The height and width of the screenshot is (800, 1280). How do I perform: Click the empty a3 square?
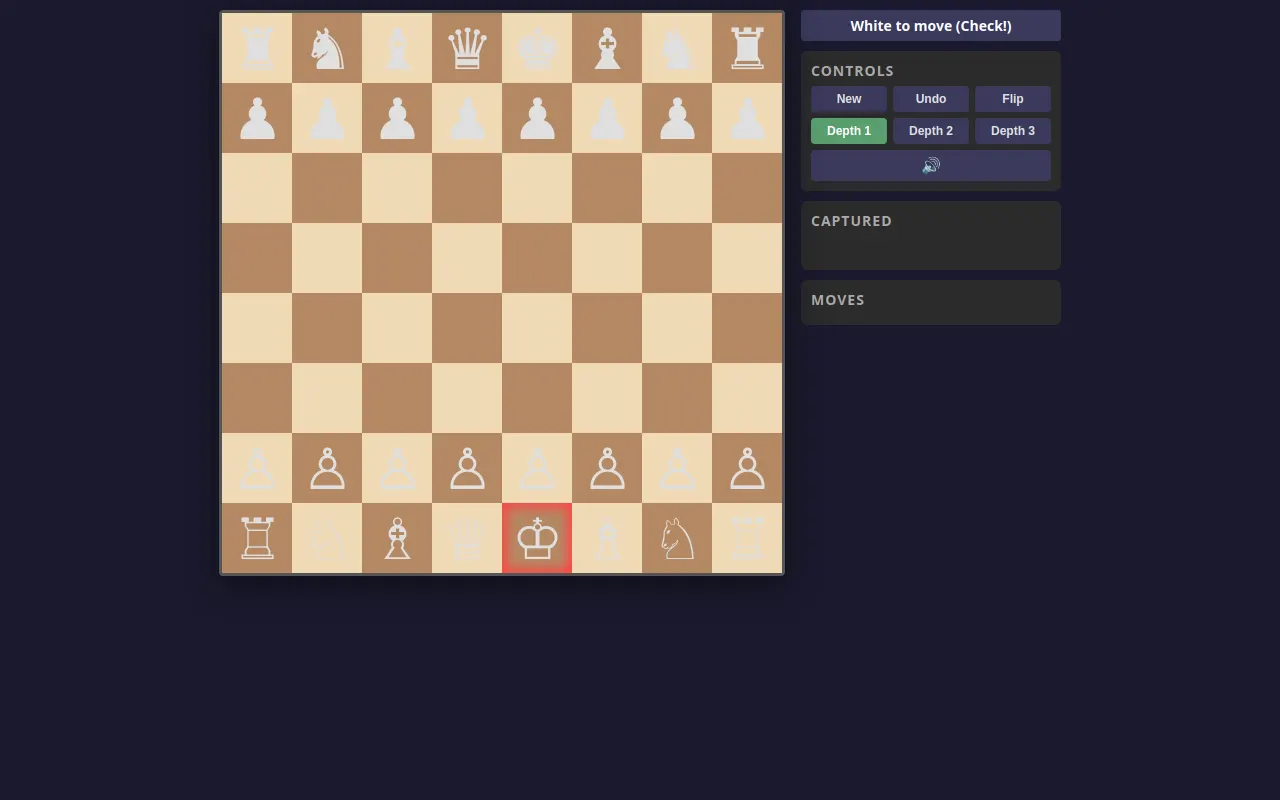(x=257, y=398)
